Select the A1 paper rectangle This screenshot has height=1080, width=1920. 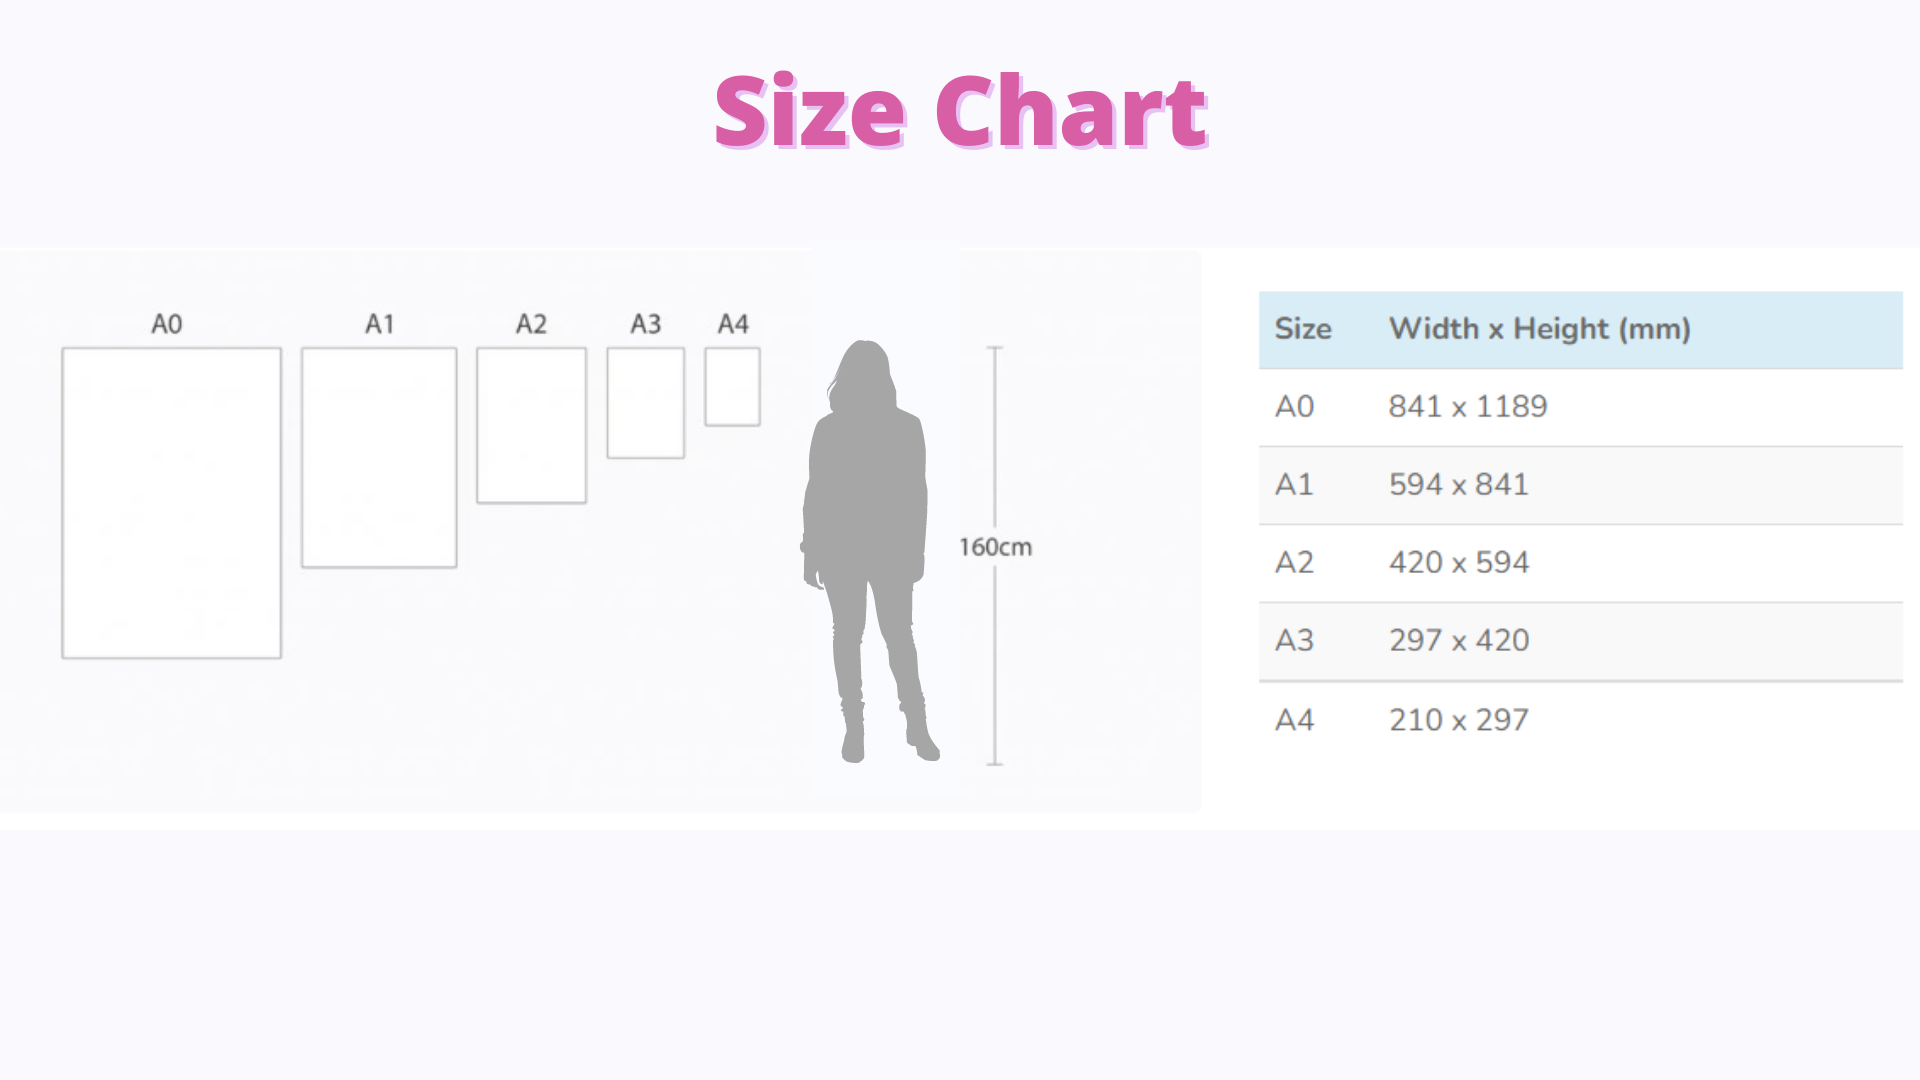click(379, 458)
